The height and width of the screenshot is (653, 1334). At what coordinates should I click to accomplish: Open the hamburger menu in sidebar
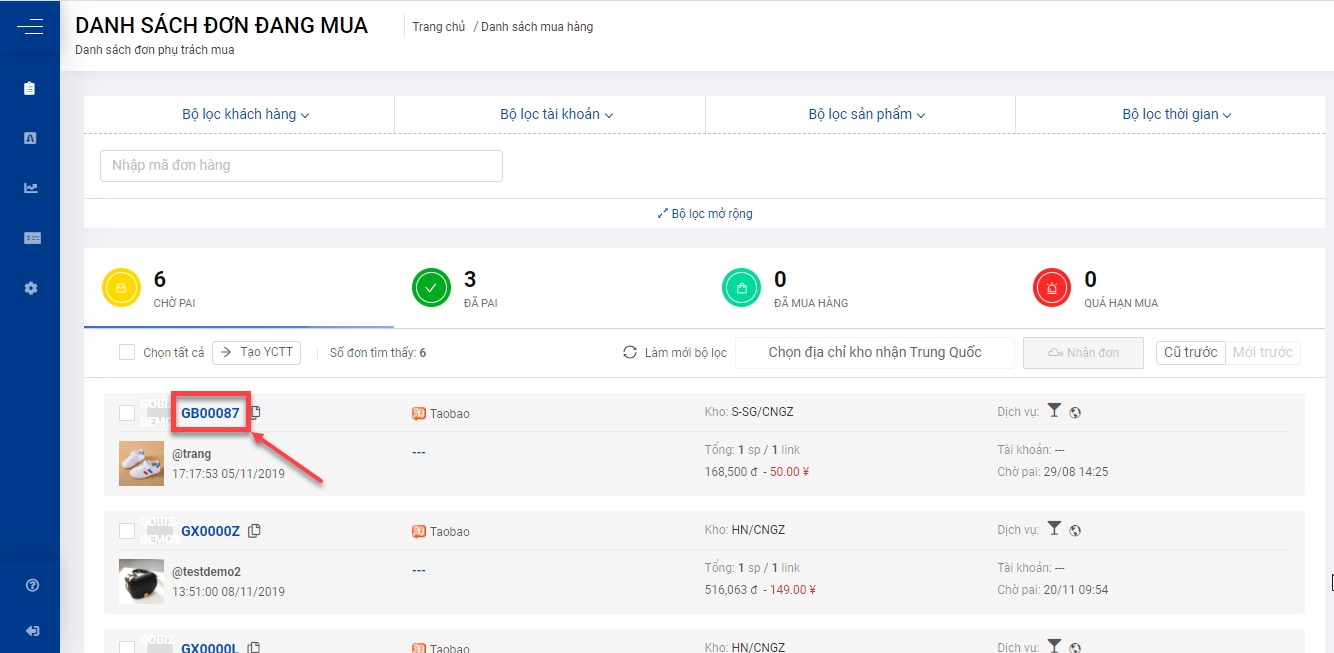tap(30, 27)
